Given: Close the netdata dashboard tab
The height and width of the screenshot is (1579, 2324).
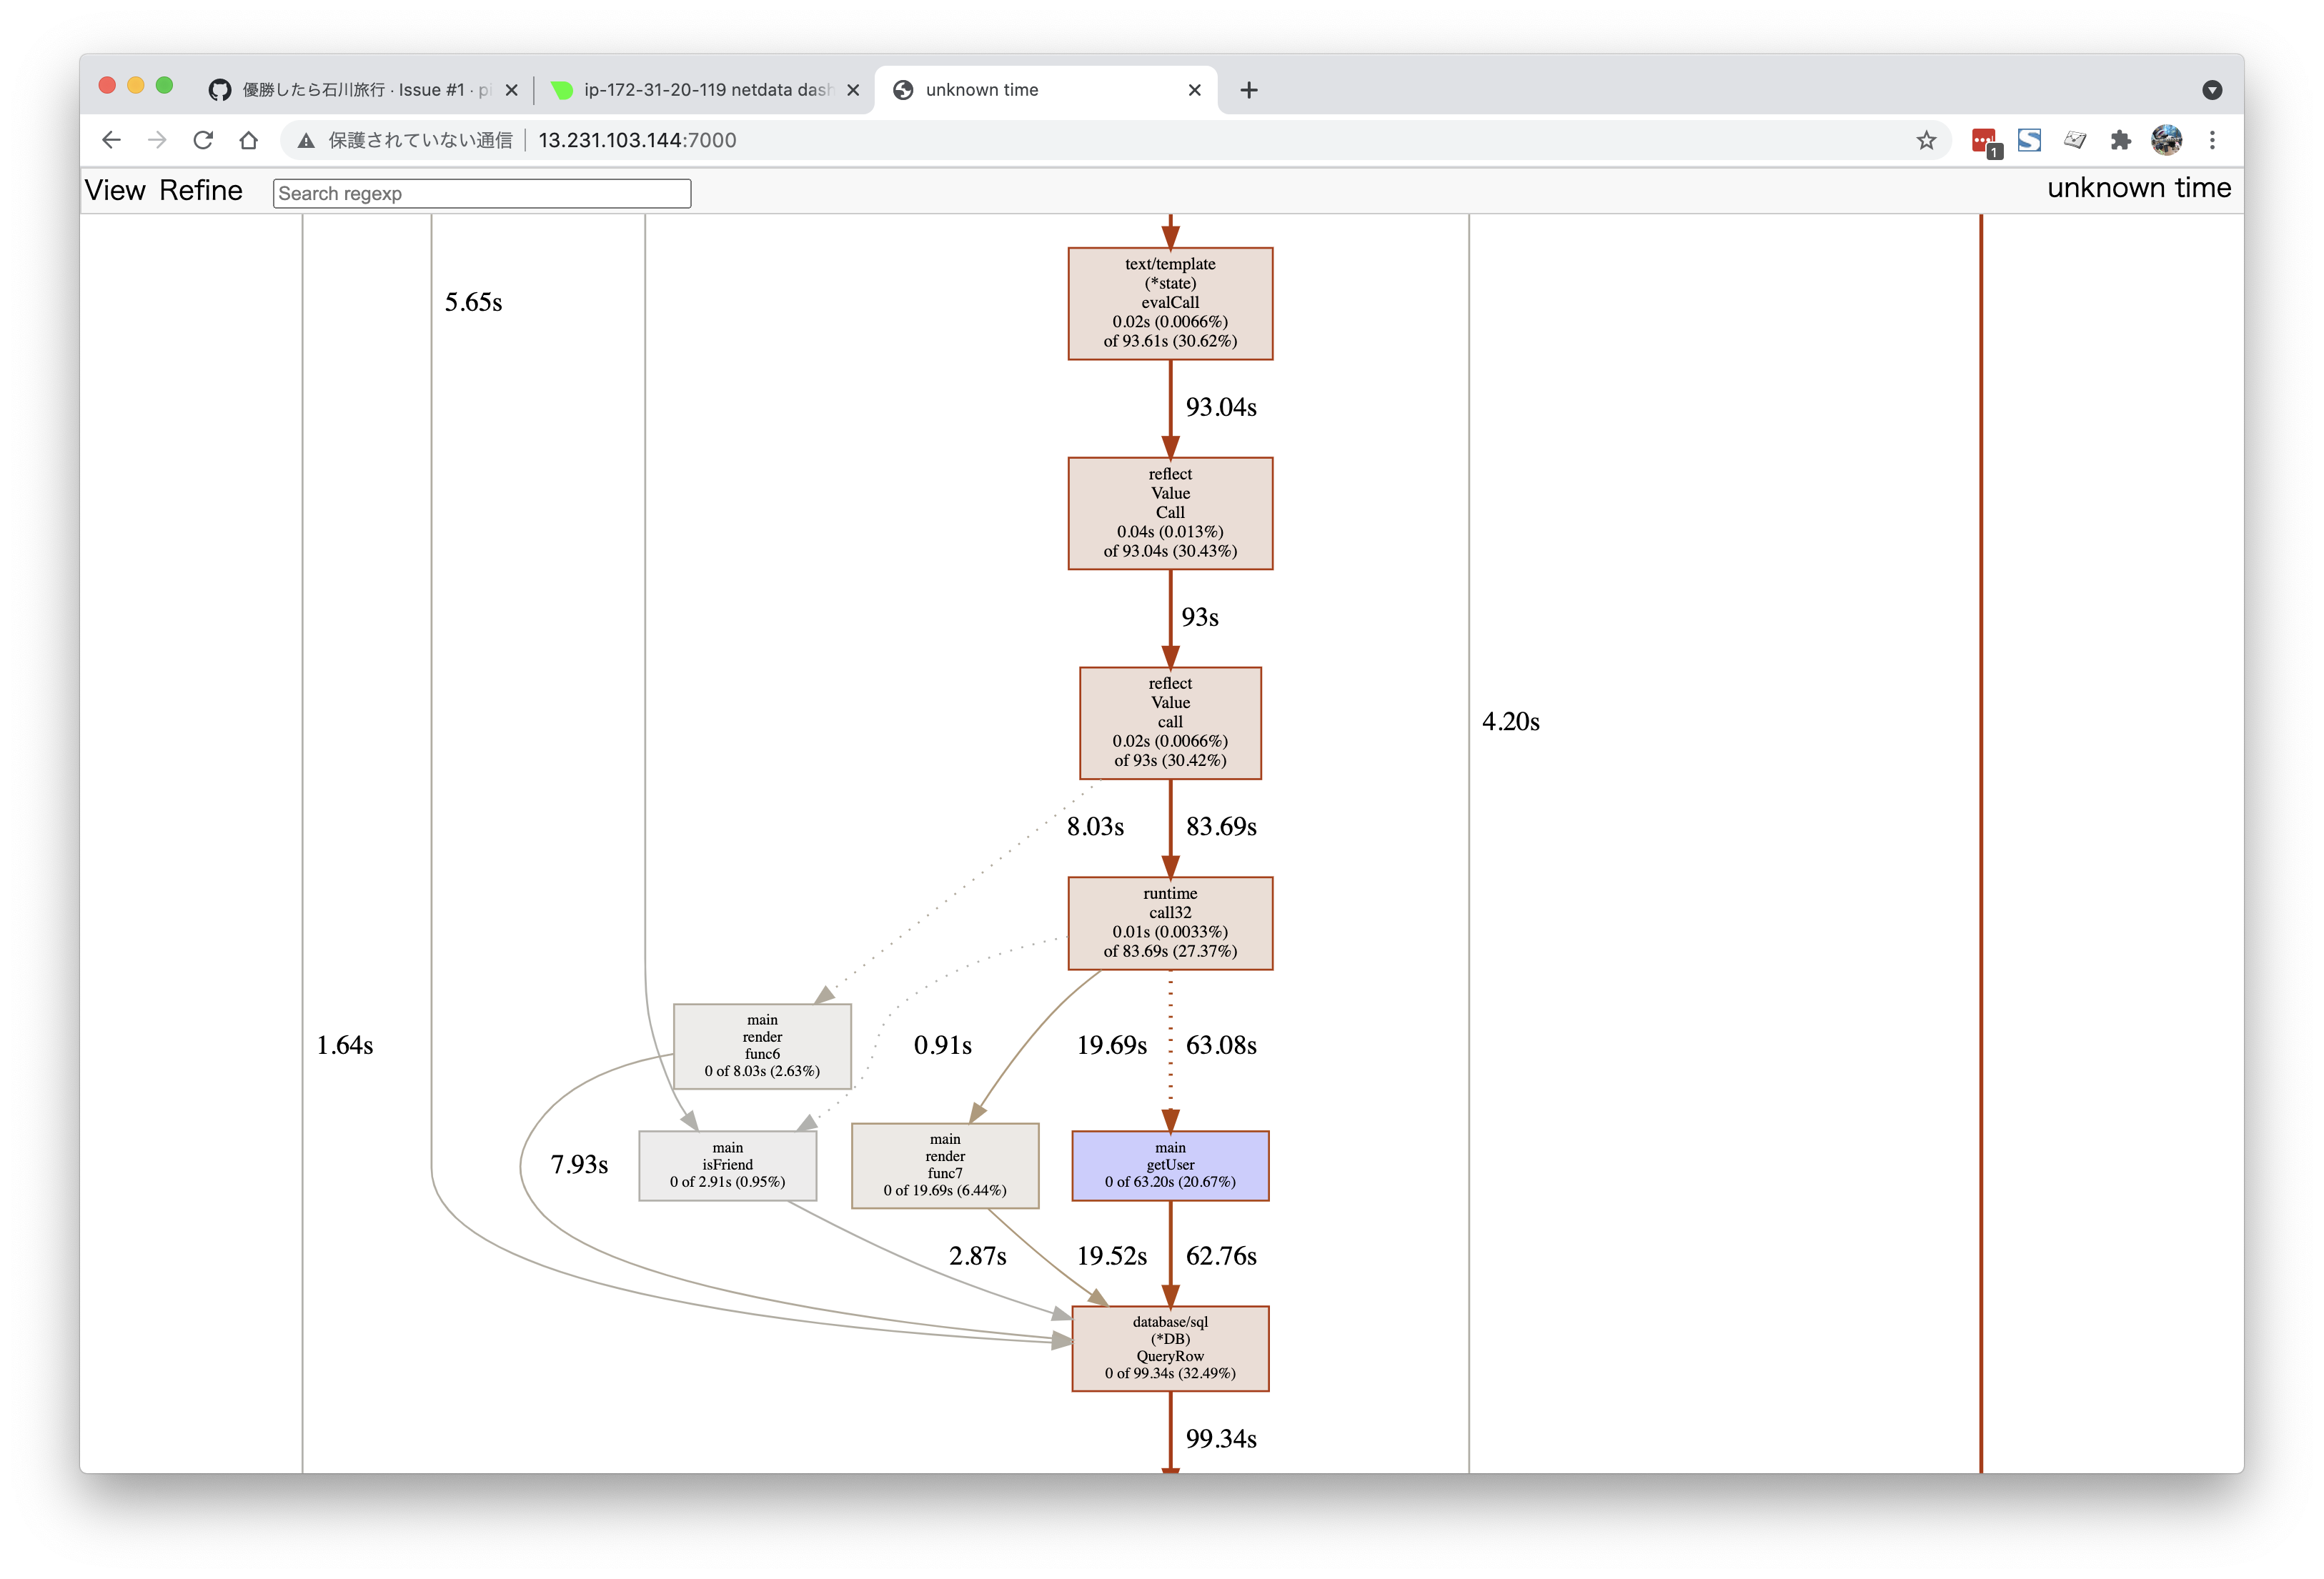Looking at the screenshot, I should [853, 90].
